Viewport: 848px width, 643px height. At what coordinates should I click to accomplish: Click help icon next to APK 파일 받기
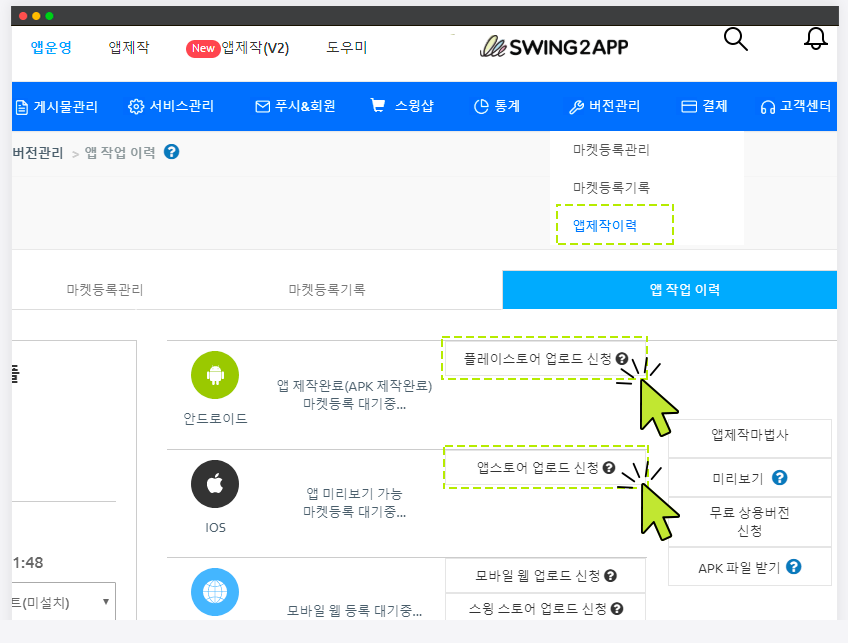(794, 567)
